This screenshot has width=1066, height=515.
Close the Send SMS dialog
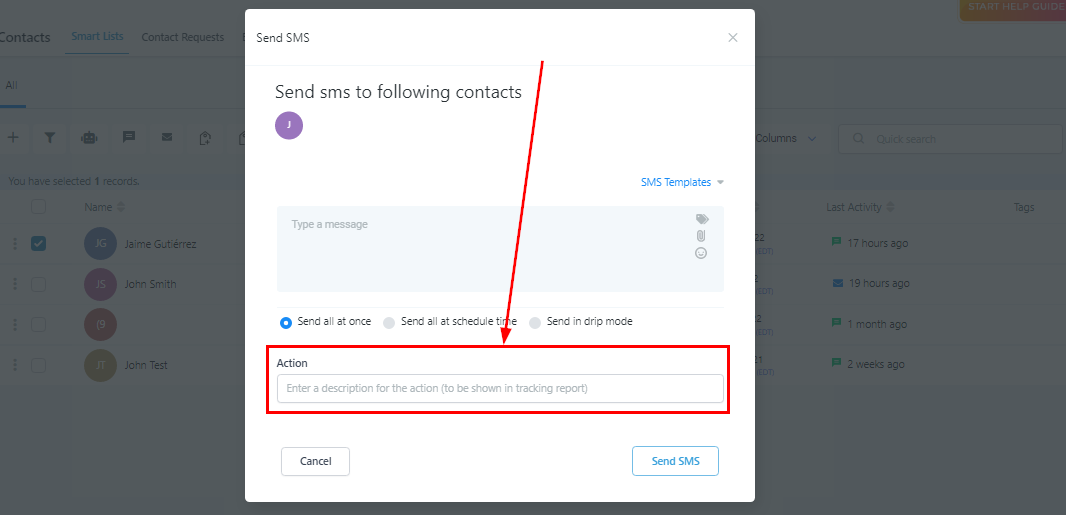point(733,38)
